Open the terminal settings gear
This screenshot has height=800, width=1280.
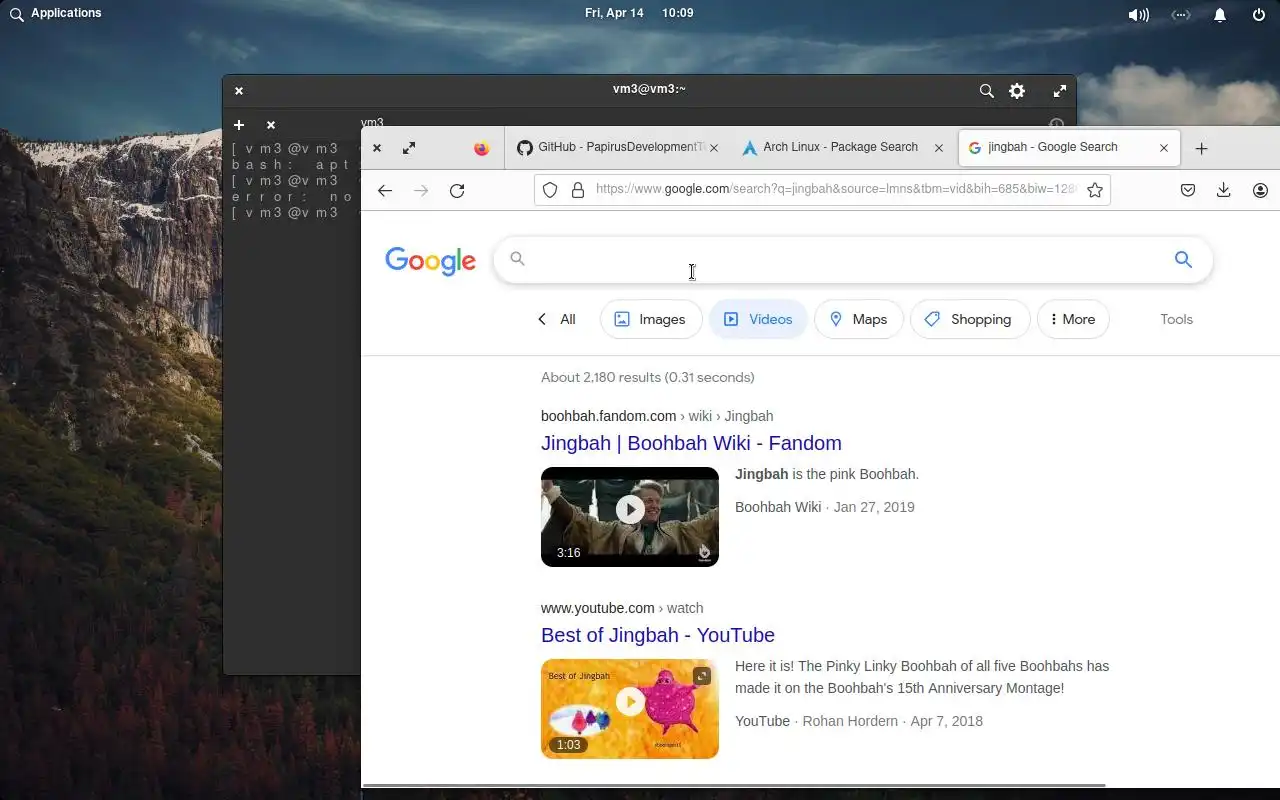click(1017, 91)
